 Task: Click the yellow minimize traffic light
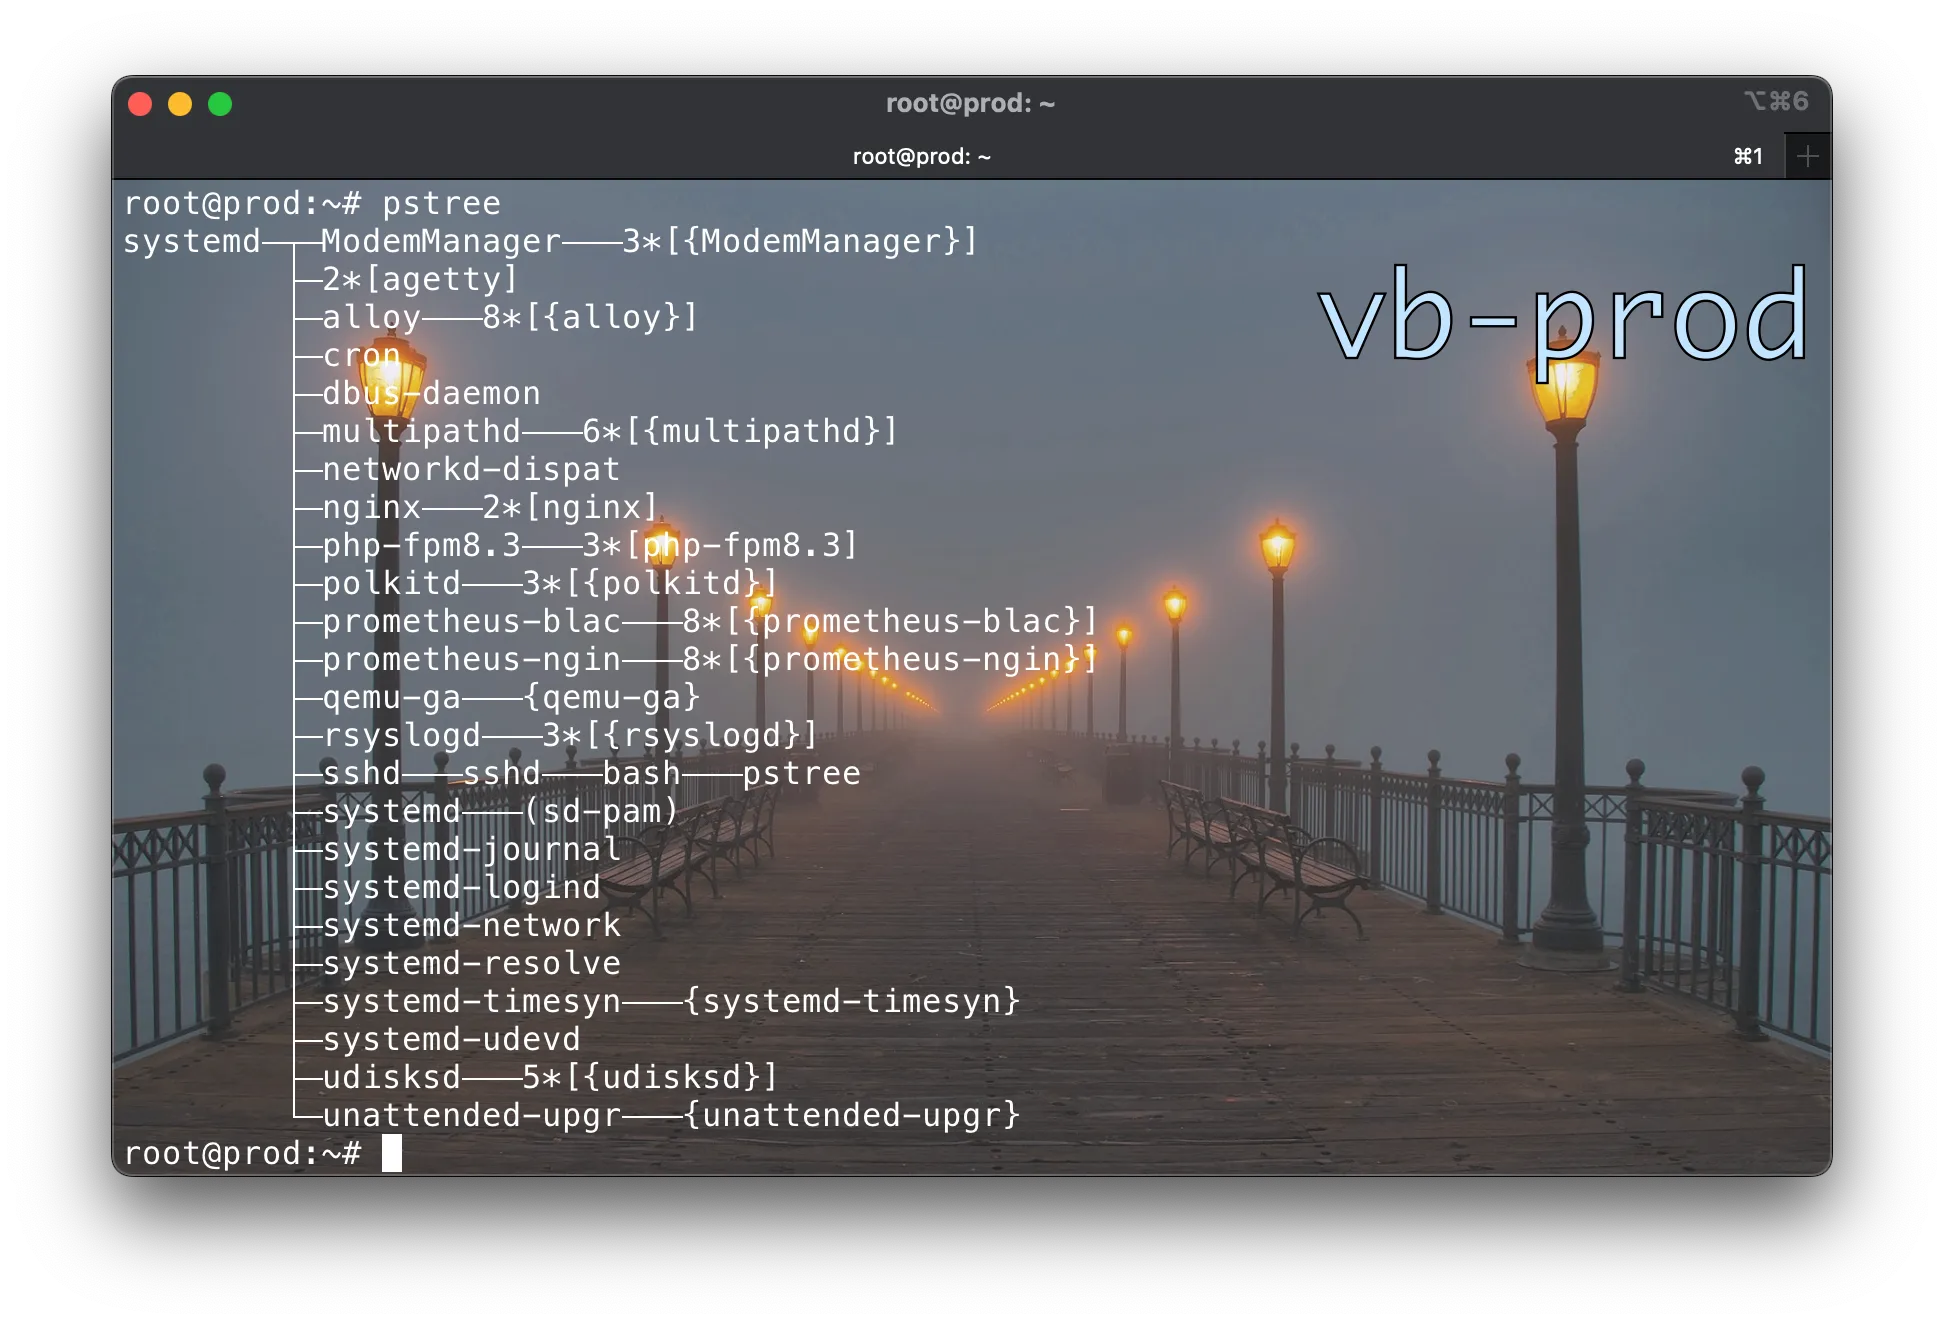[180, 103]
